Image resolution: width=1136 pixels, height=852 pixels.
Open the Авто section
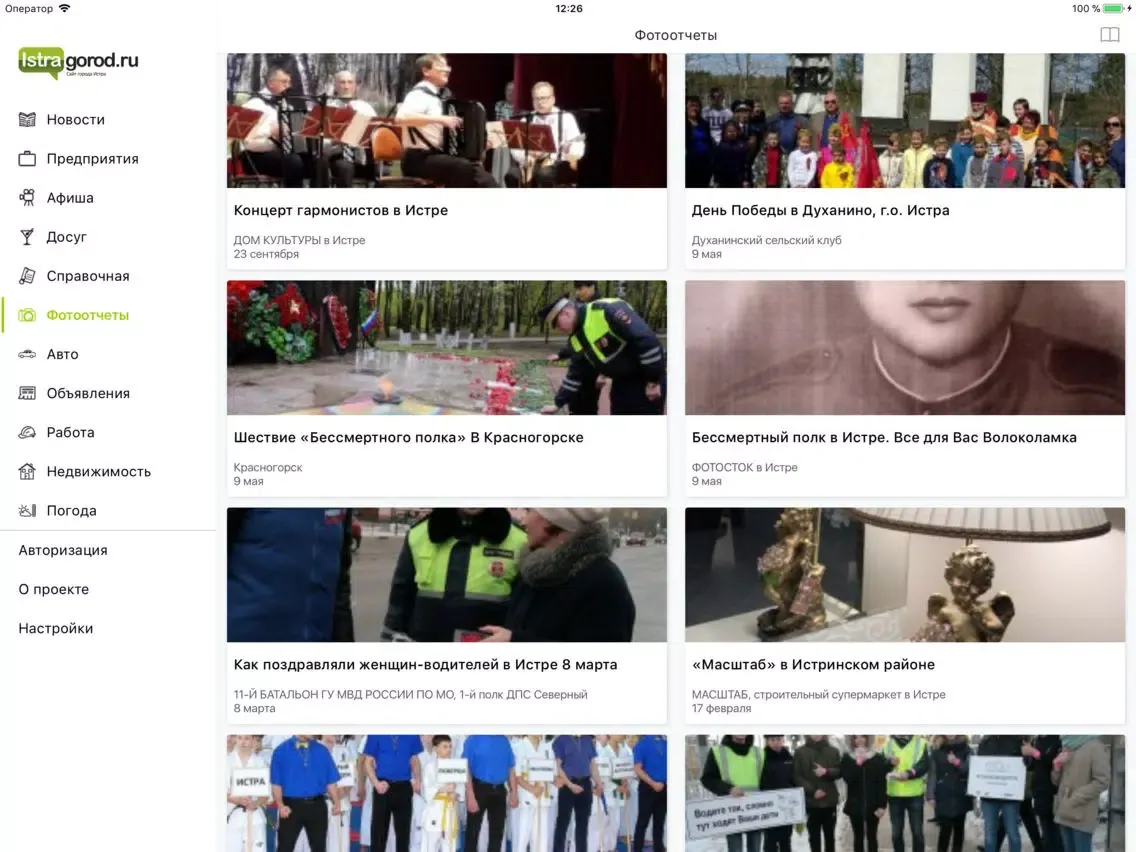point(62,354)
